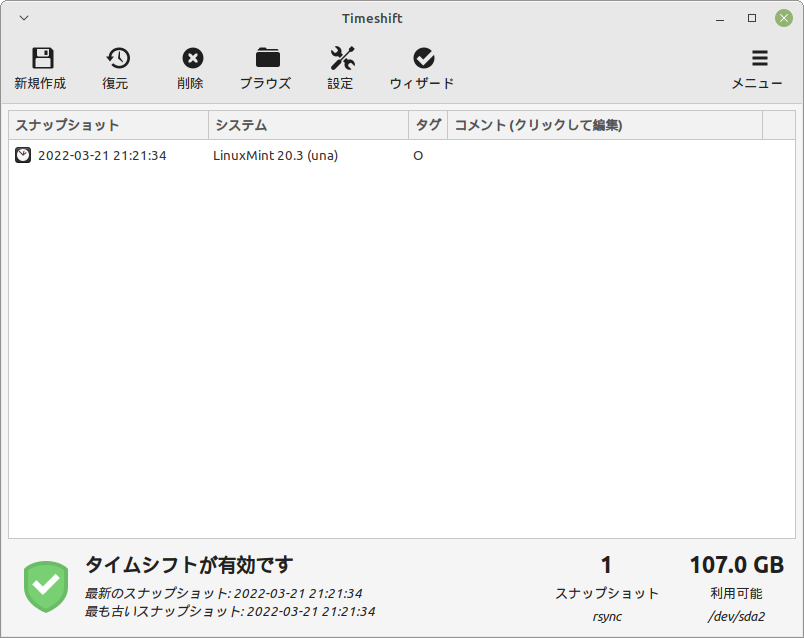Click the green shield status icon
Image resolution: width=804 pixels, height=638 pixels.
(x=46, y=587)
